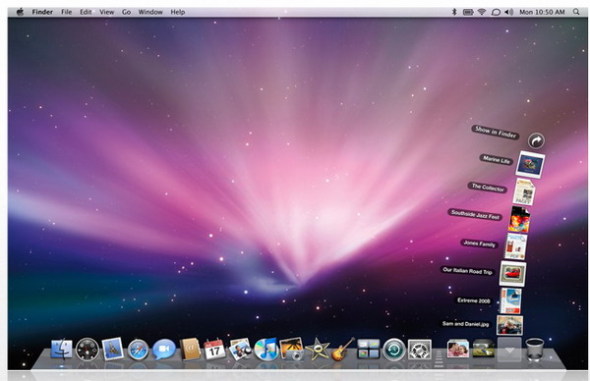Launch GarageBand guitar icon in Dock

[x=343, y=349]
